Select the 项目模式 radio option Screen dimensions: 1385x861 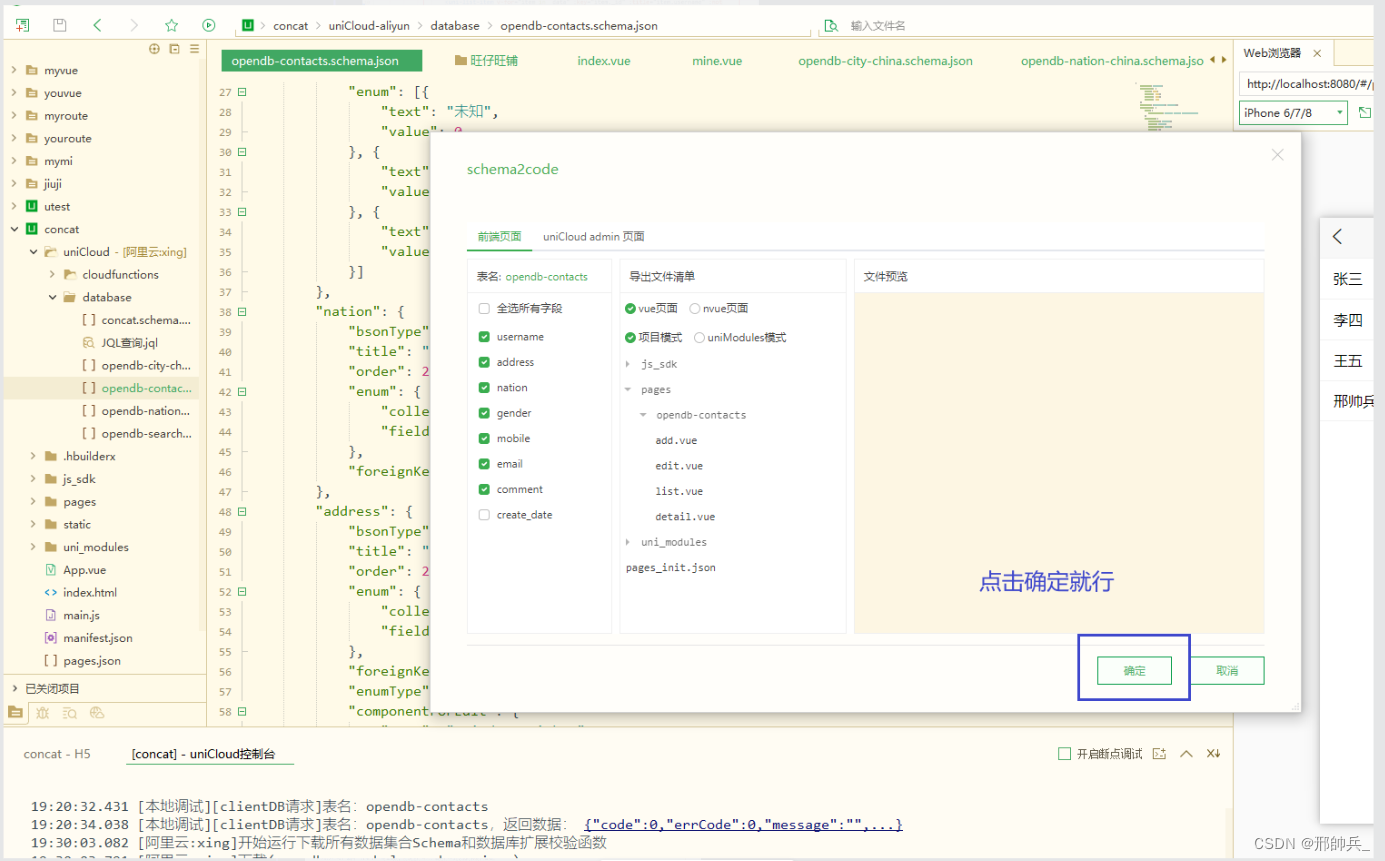pyautogui.click(x=630, y=338)
